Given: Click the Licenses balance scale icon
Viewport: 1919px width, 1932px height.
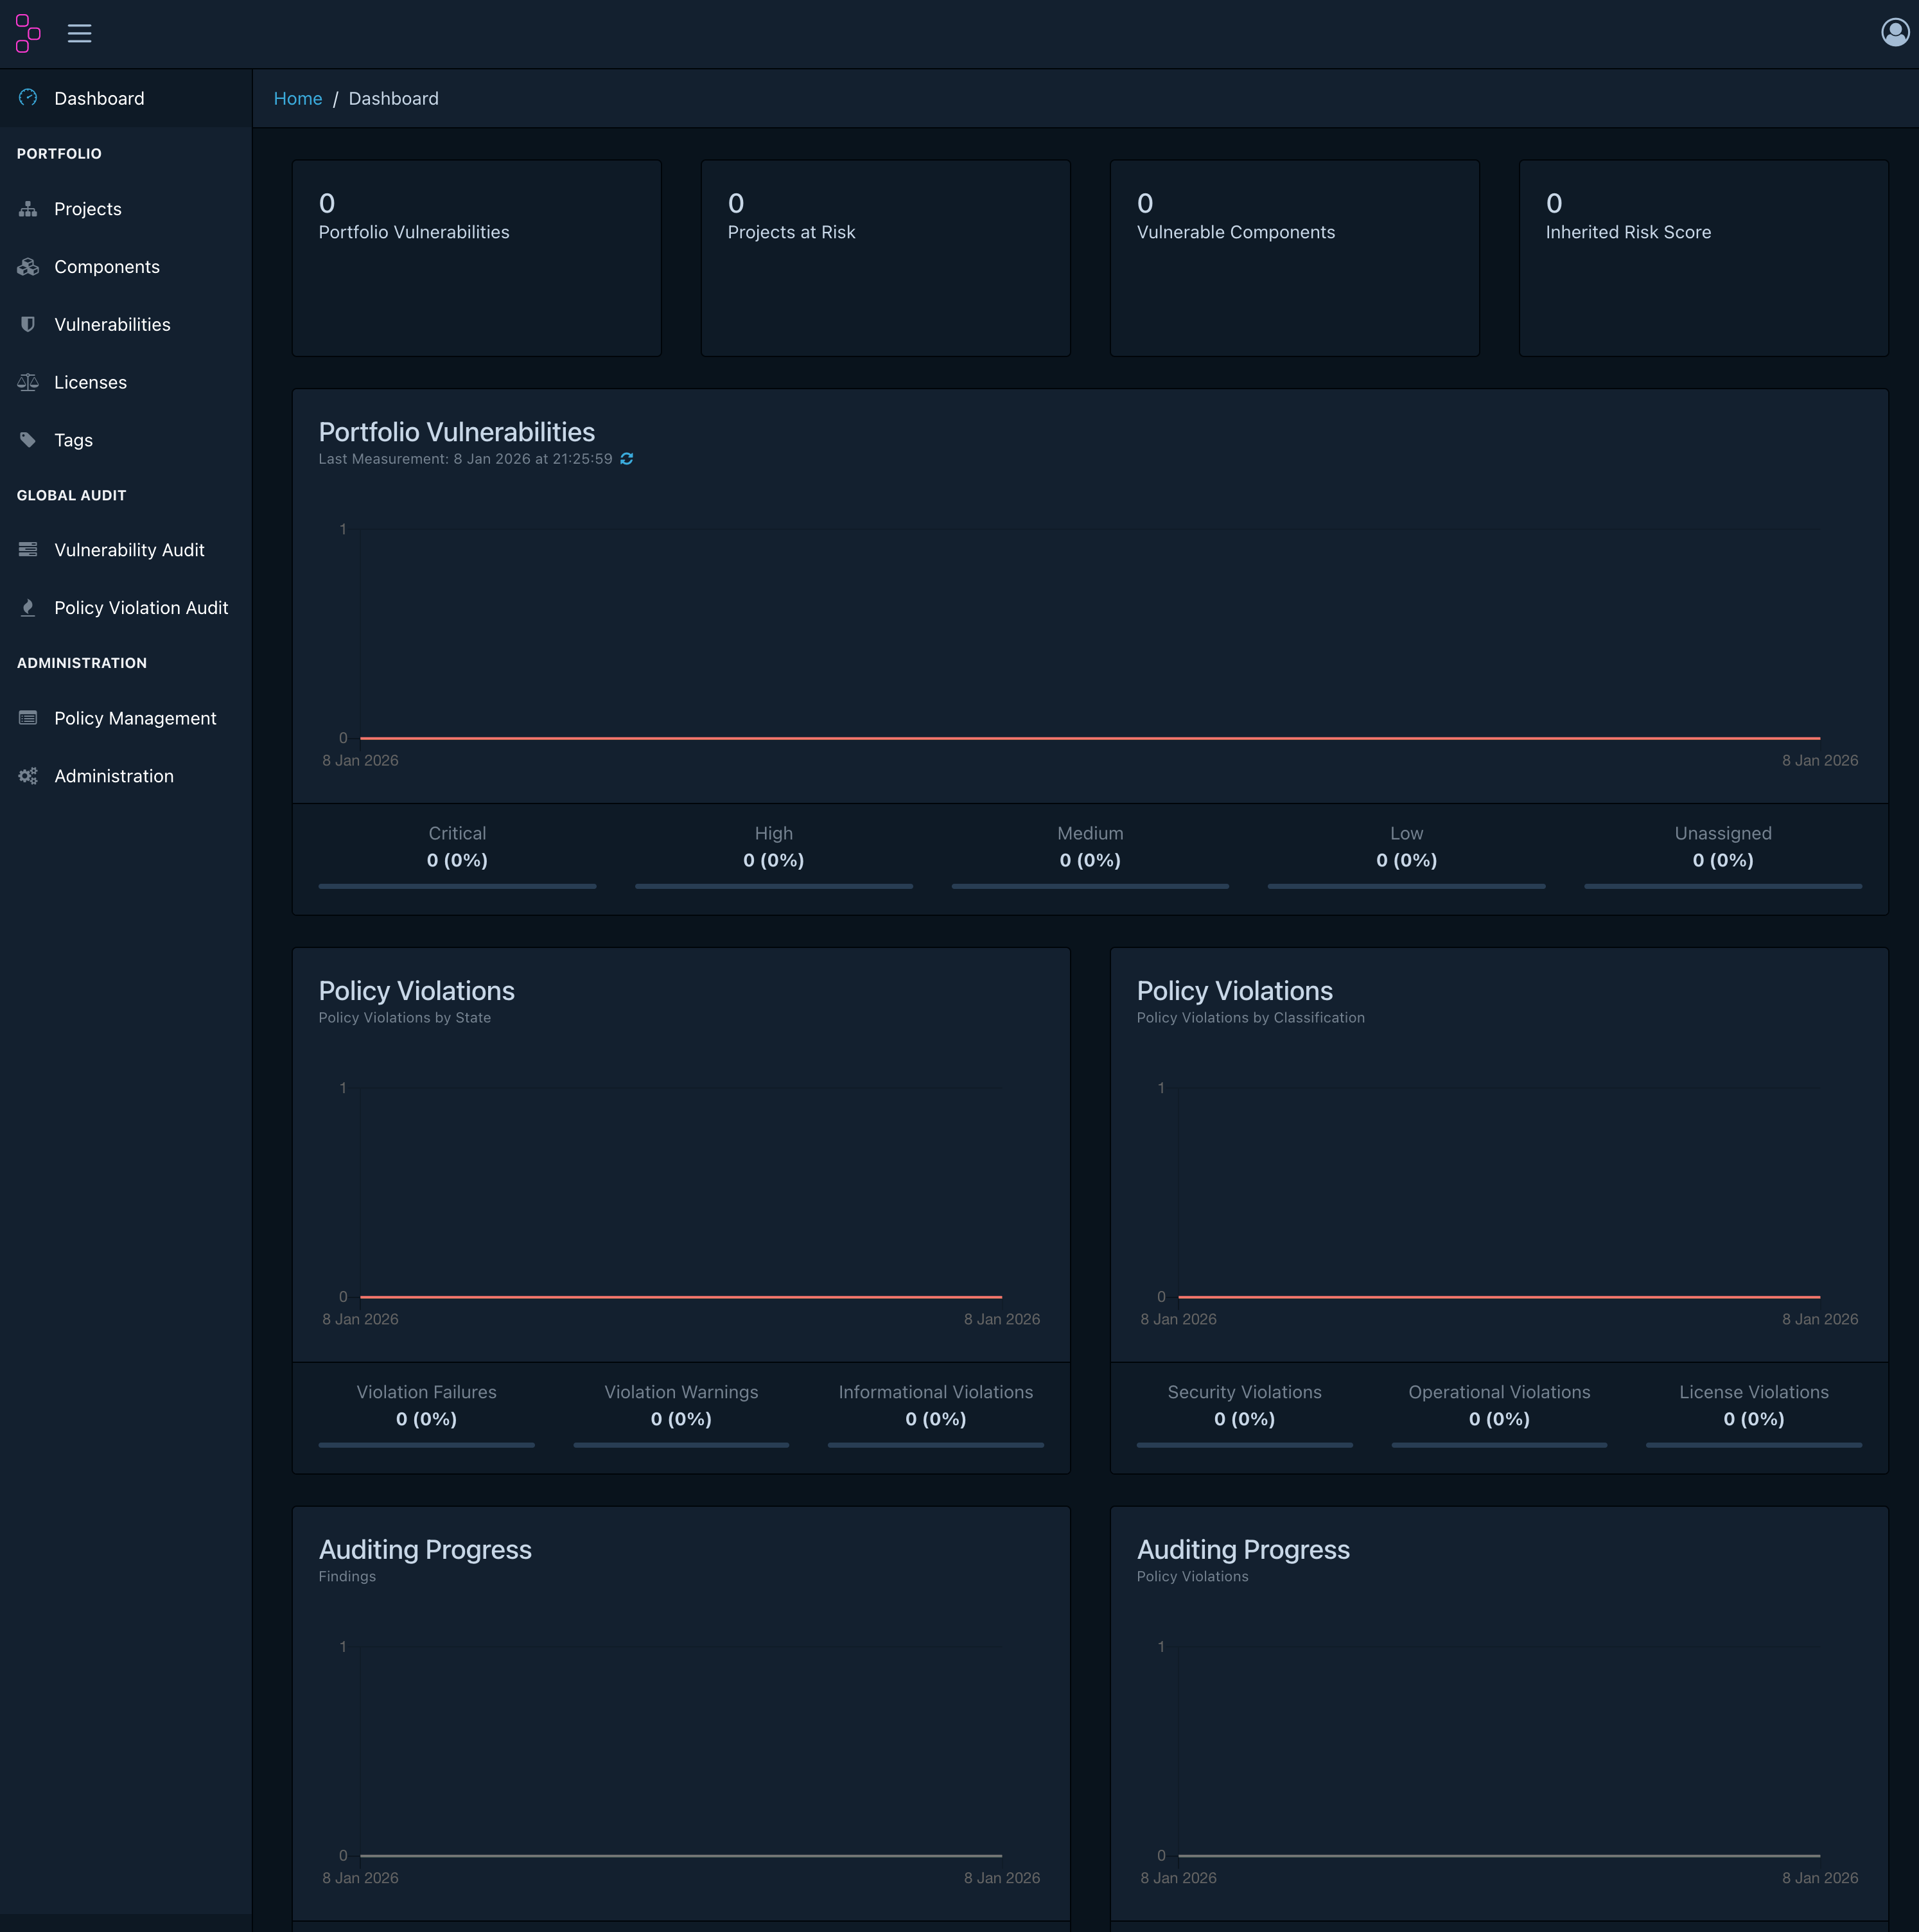Looking at the screenshot, I should pyautogui.click(x=28, y=382).
